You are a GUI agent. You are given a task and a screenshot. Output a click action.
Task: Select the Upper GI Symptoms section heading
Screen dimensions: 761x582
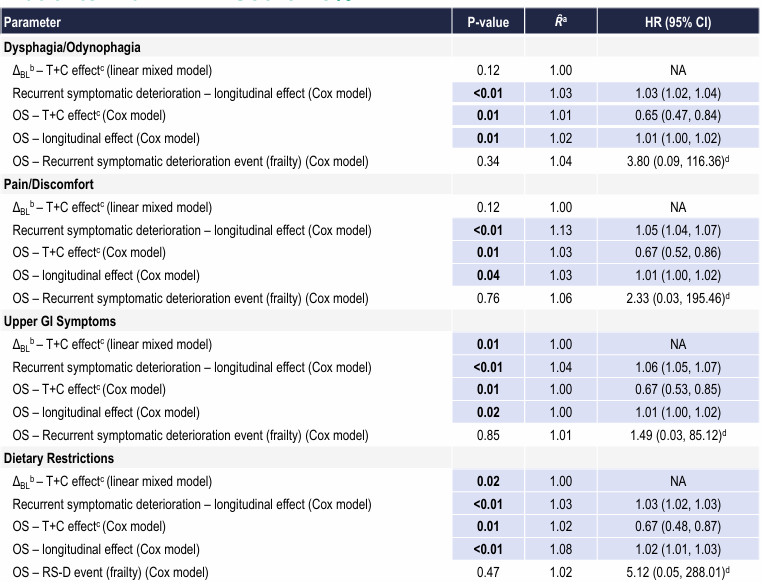click(61, 322)
